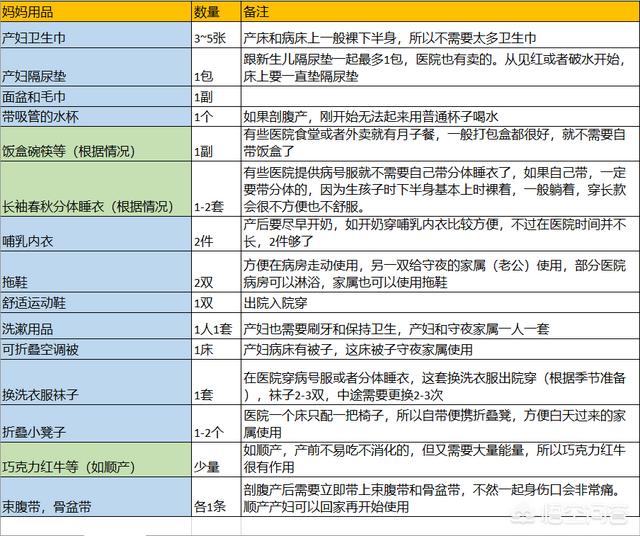Select the 带吸管的水杯 cell

pos(95,116)
